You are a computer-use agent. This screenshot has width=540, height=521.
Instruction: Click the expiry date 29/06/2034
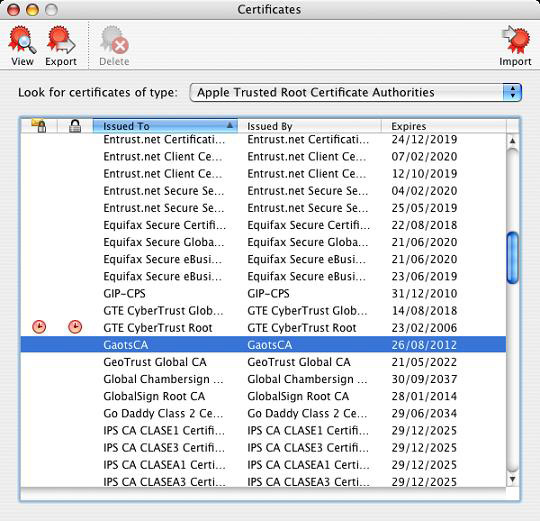point(424,413)
